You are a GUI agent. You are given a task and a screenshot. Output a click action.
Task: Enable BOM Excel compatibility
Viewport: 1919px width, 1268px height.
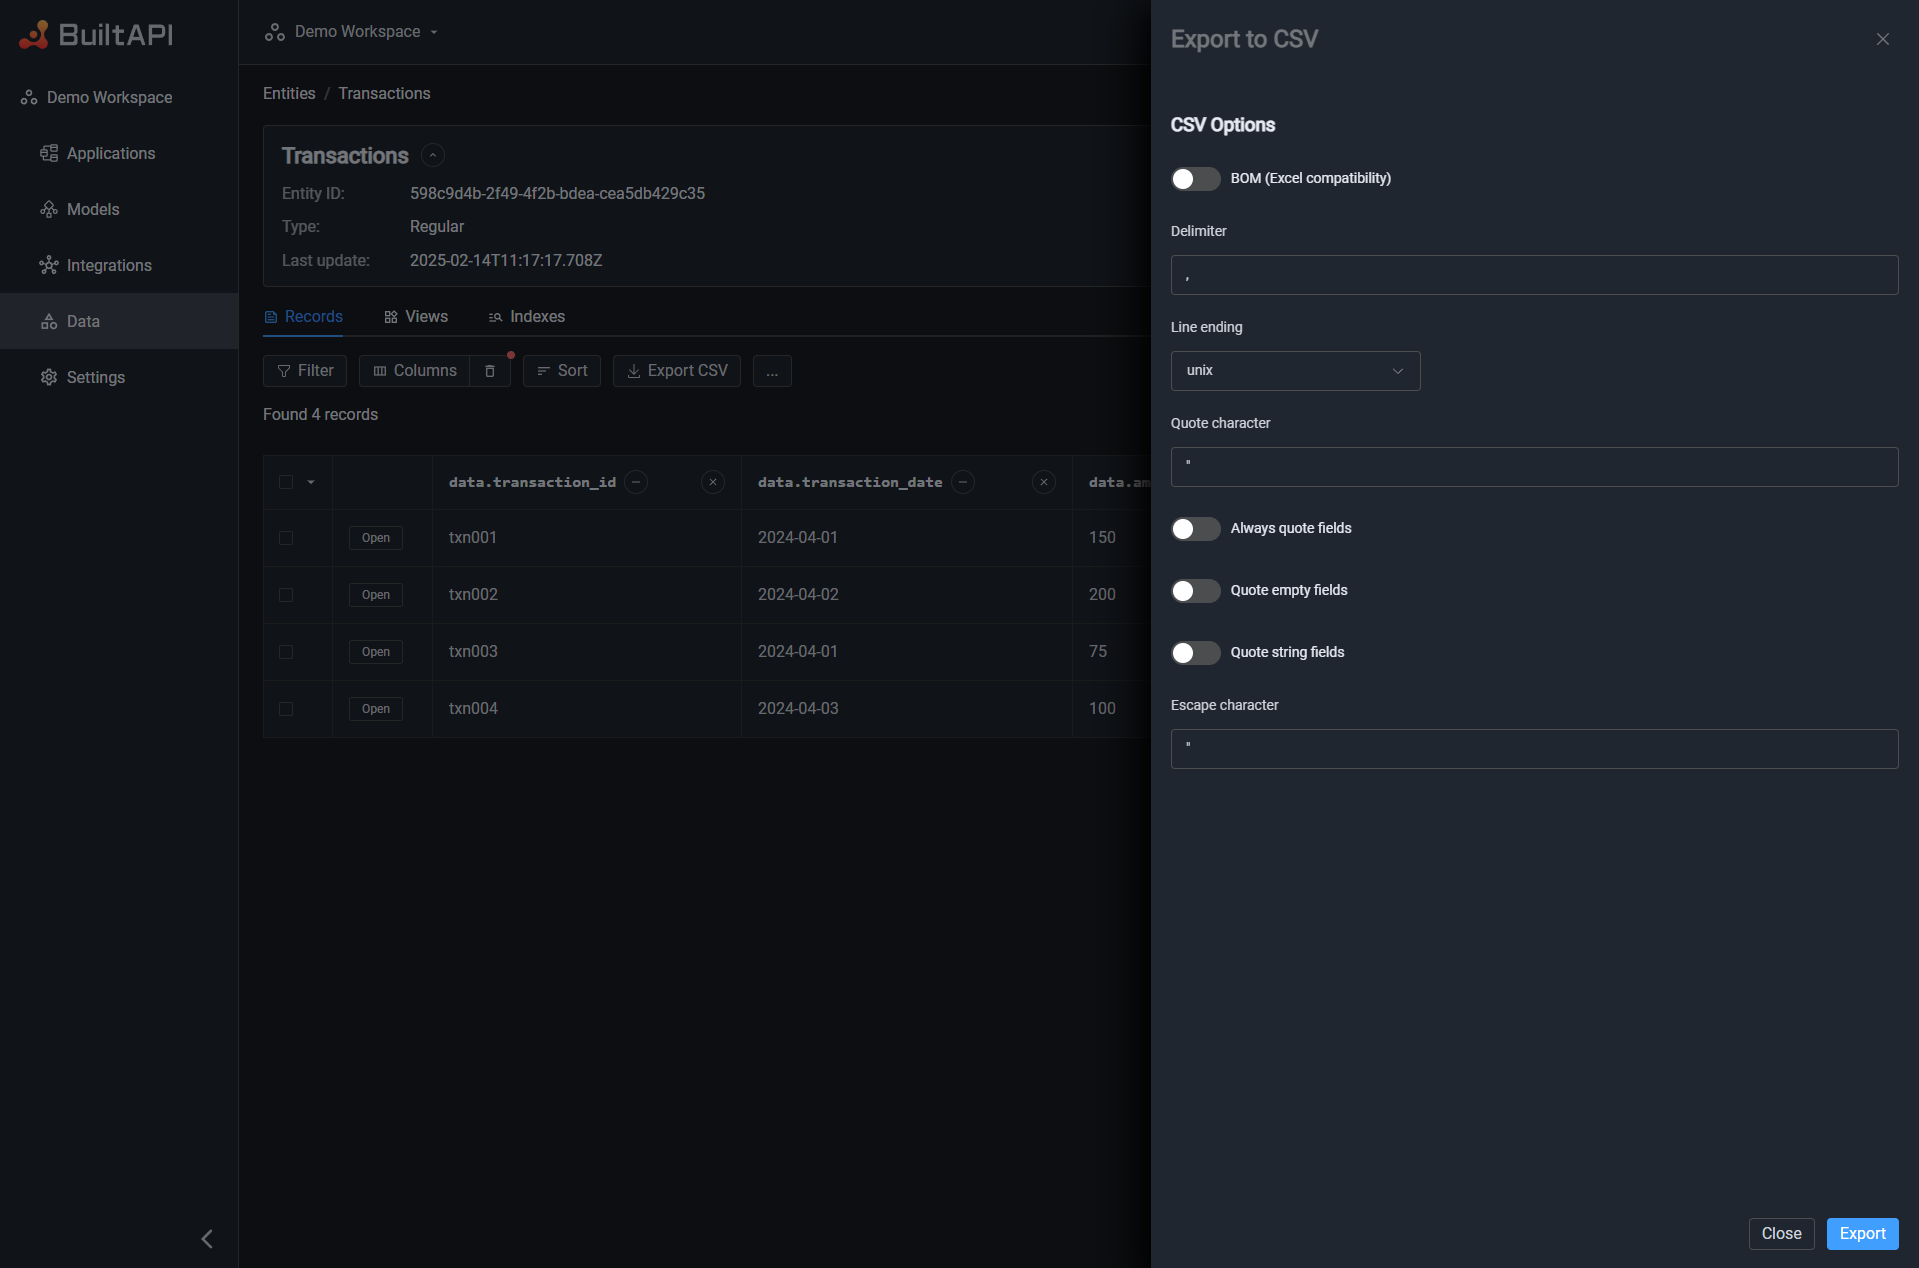tap(1194, 179)
